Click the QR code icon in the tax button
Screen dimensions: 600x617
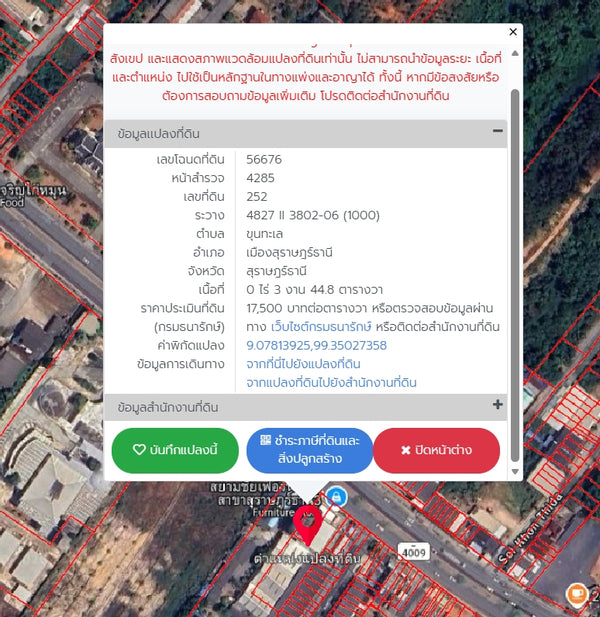[x=266, y=440]
